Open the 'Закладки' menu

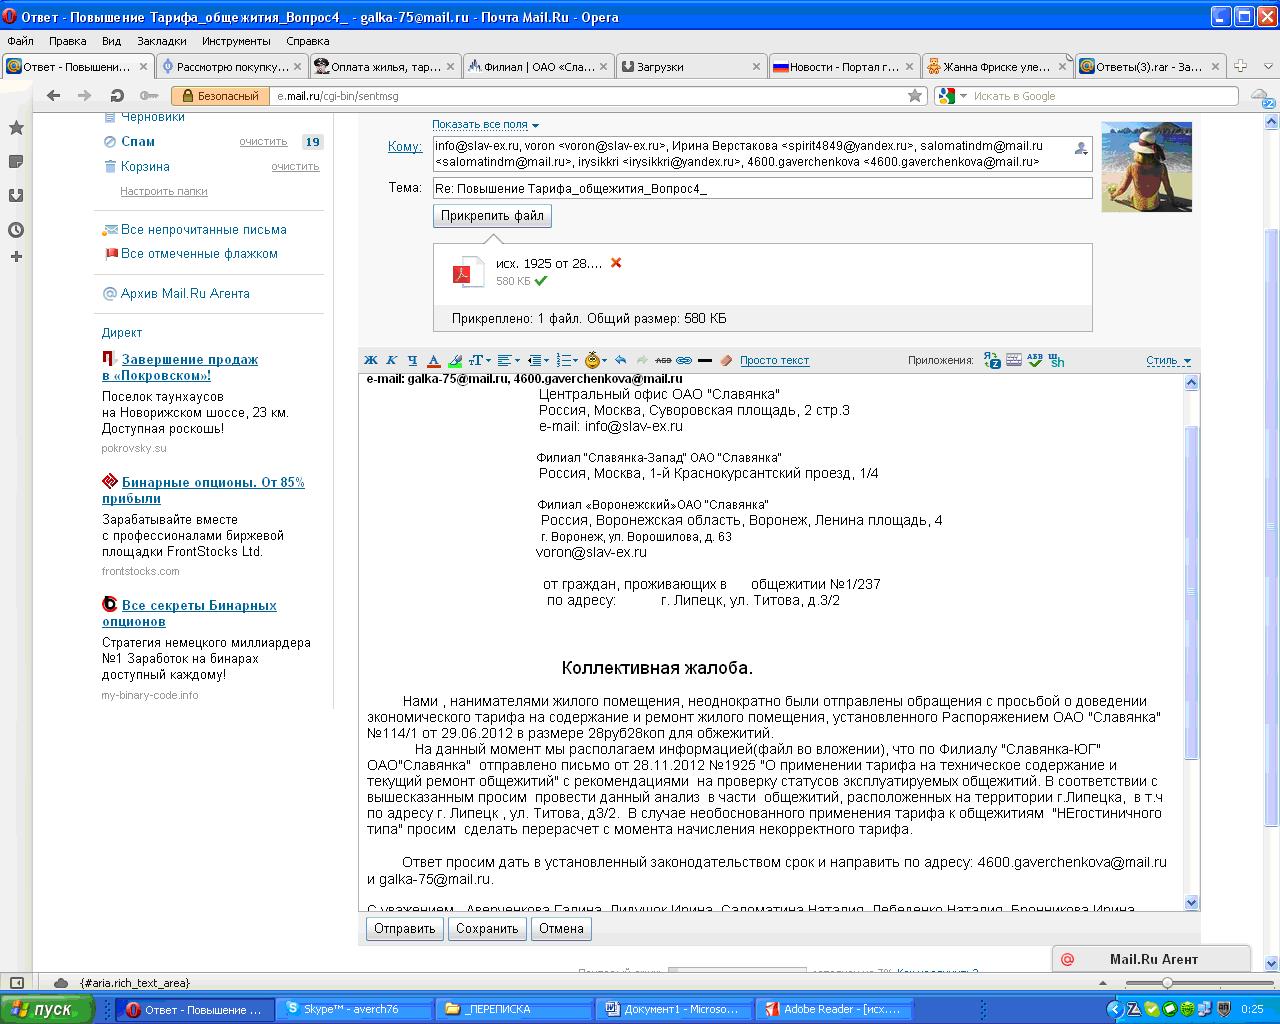(161, 41)
